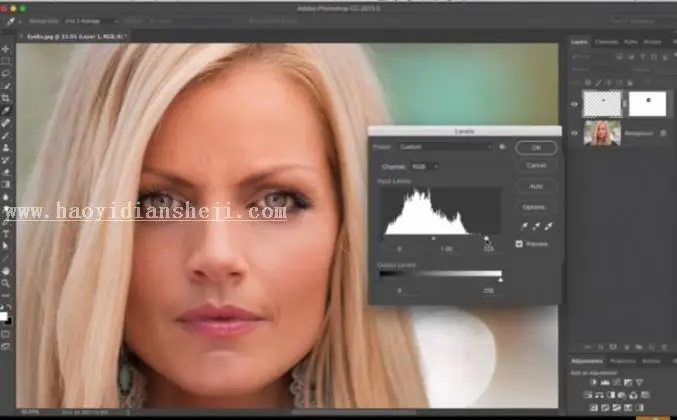Open the Quick Mask mode icon
Viewport: 677px width, 420px height.
tap(6, 335)
